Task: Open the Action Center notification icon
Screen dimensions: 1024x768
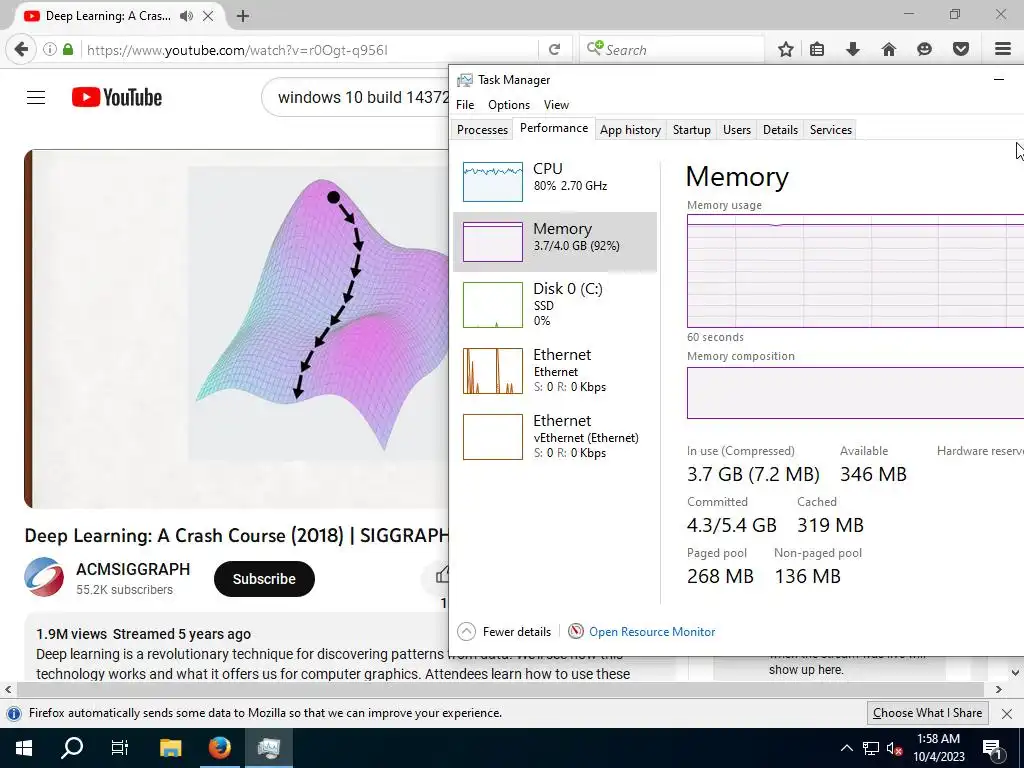Action: (x=992, y=748)
